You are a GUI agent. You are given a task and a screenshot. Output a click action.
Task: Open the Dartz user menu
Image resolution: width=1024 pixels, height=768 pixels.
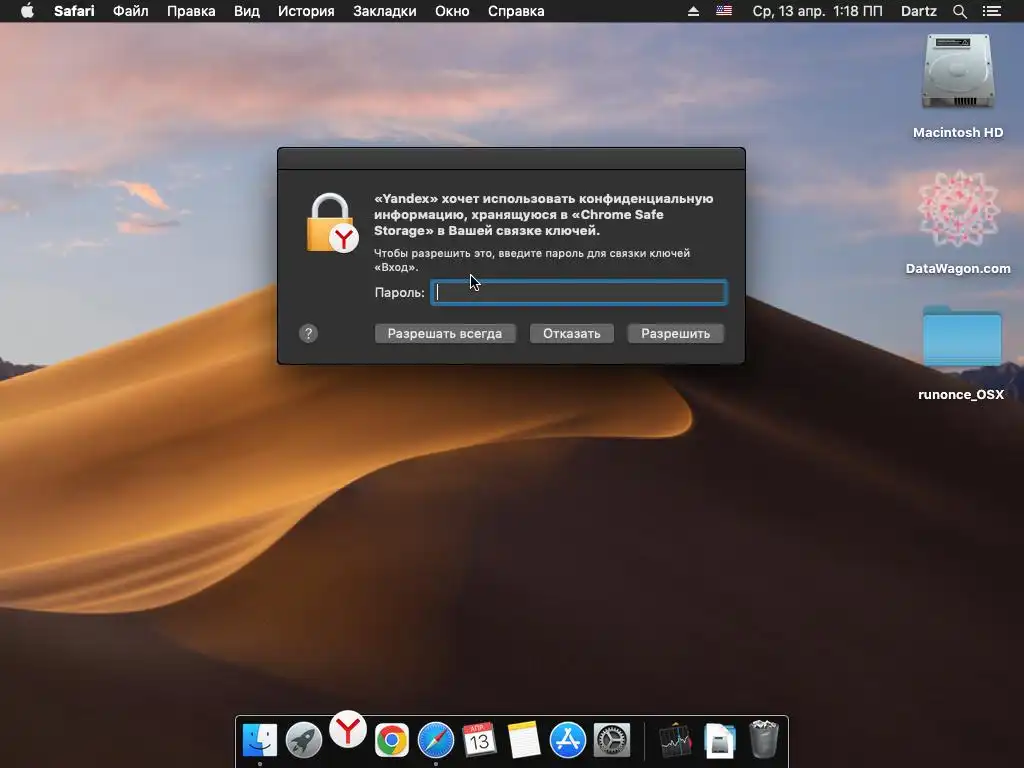coord(919,11)
